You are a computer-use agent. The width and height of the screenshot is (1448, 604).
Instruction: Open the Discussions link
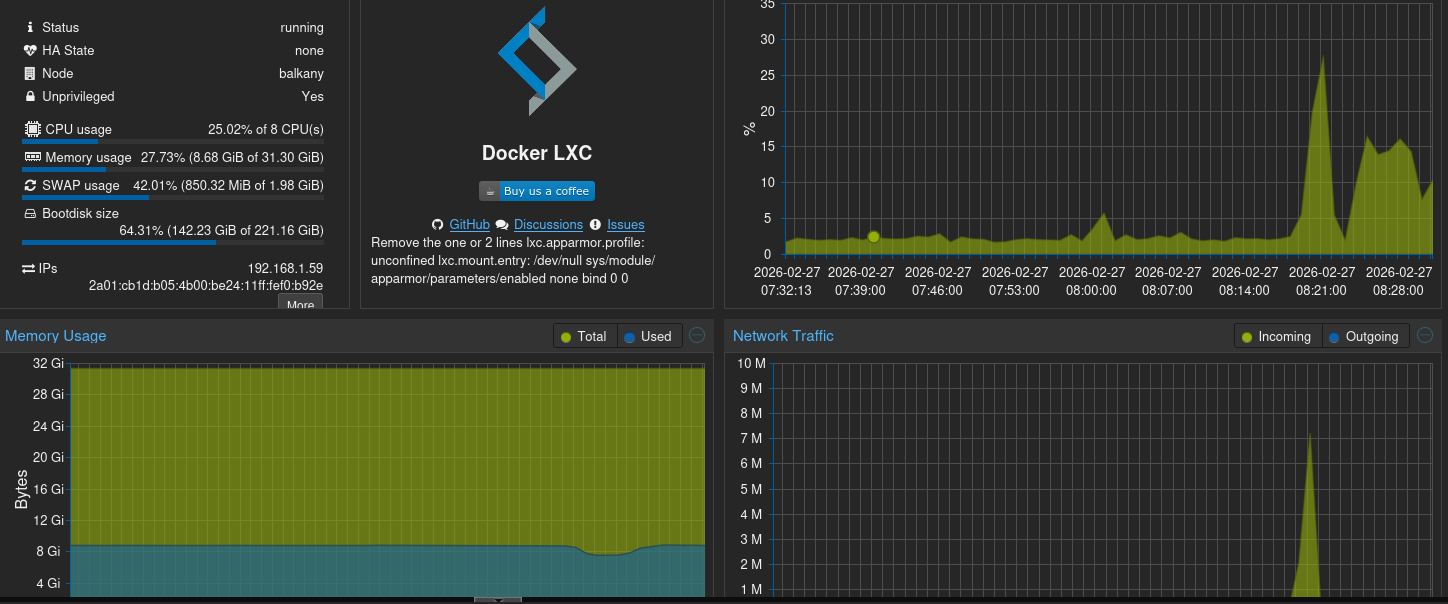pos(548,225)
